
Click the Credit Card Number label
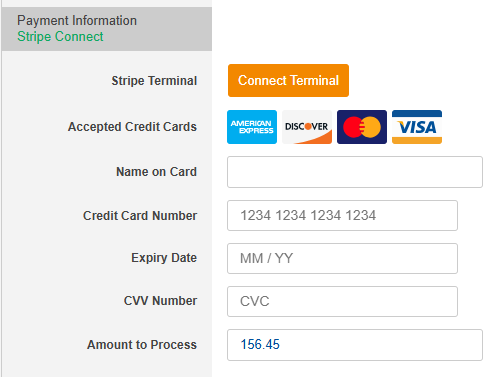[x=140, y=216]
